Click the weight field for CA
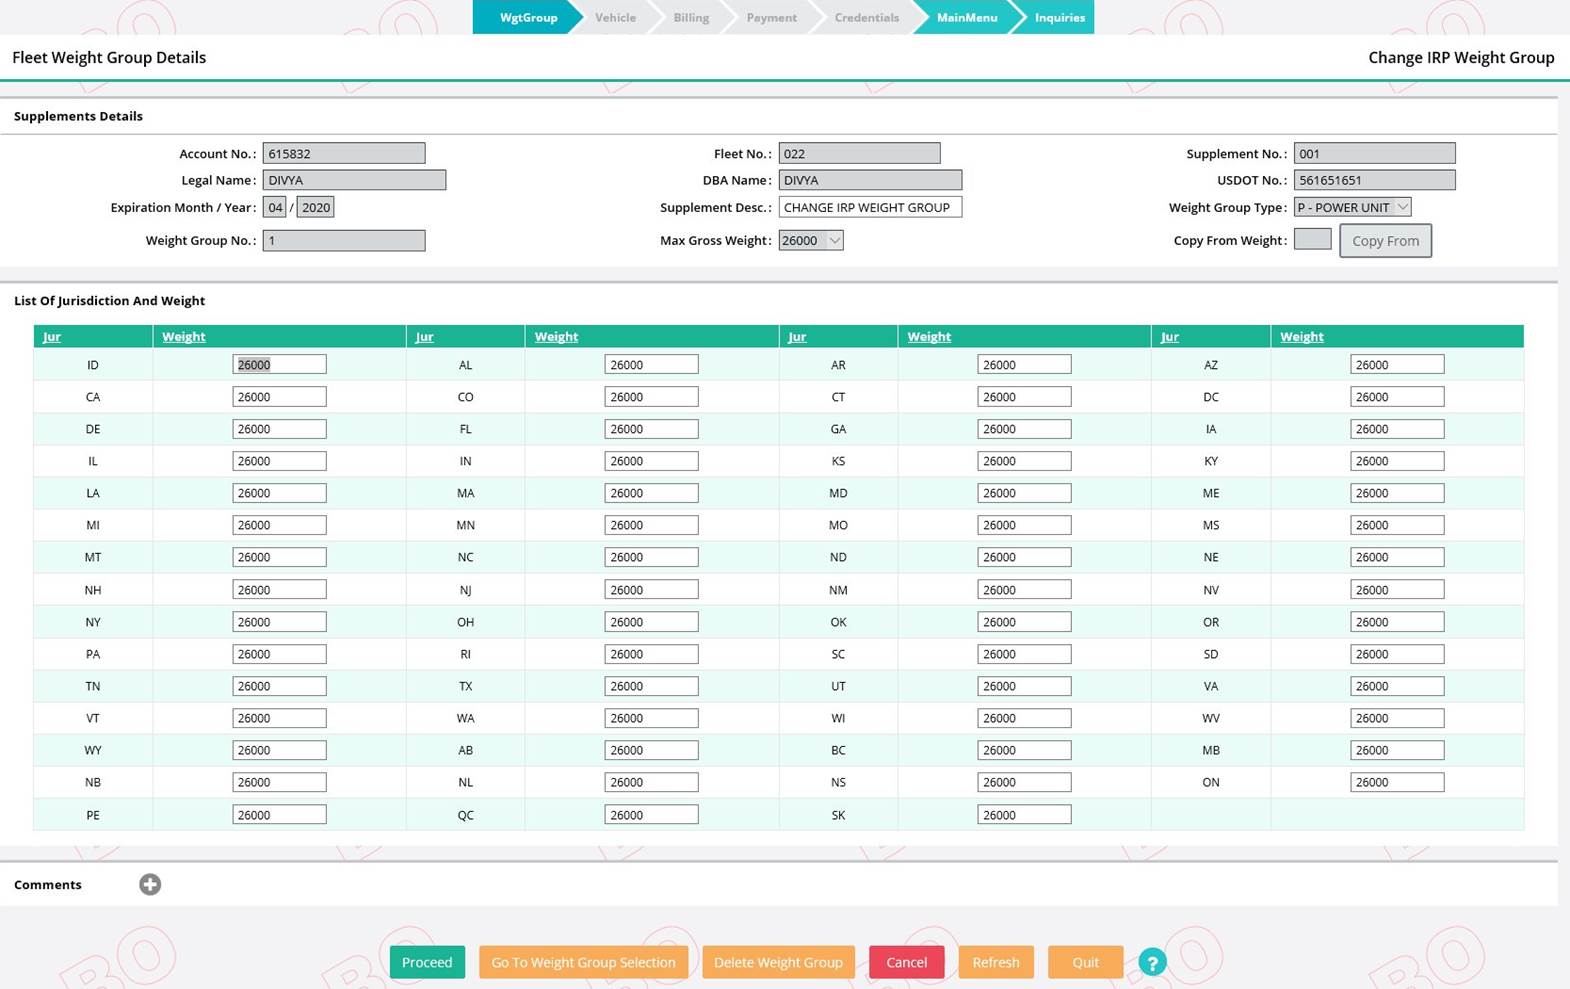1570x989 pixels. click(279, 397)
